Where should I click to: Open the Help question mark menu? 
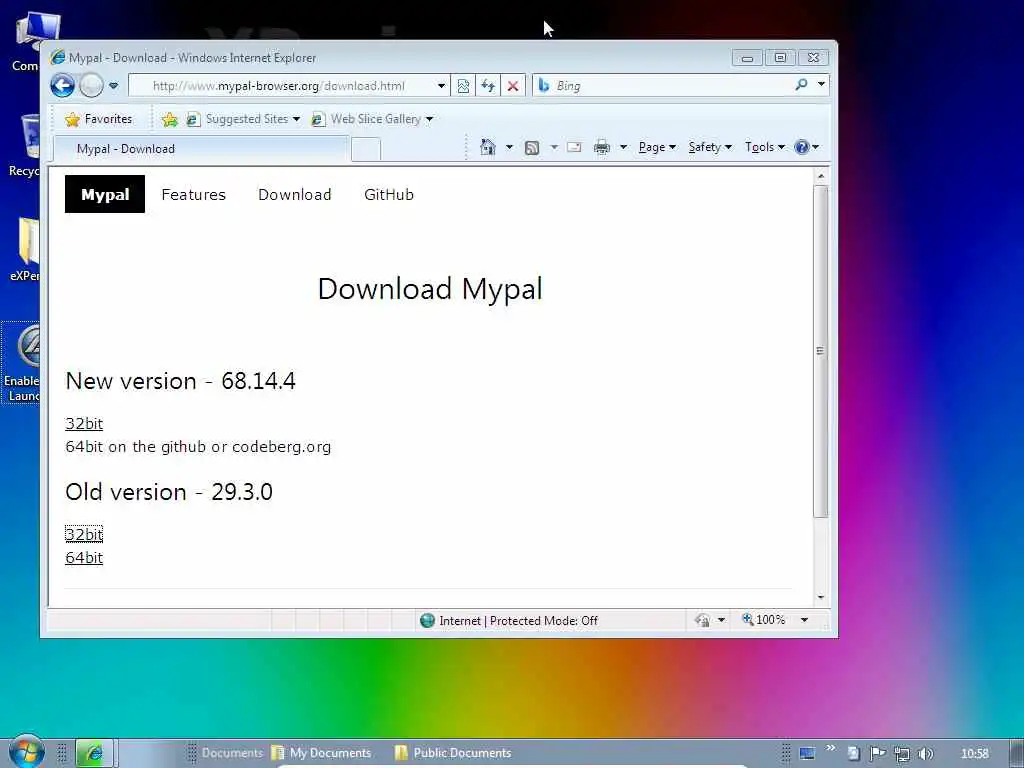coord(807,147)
